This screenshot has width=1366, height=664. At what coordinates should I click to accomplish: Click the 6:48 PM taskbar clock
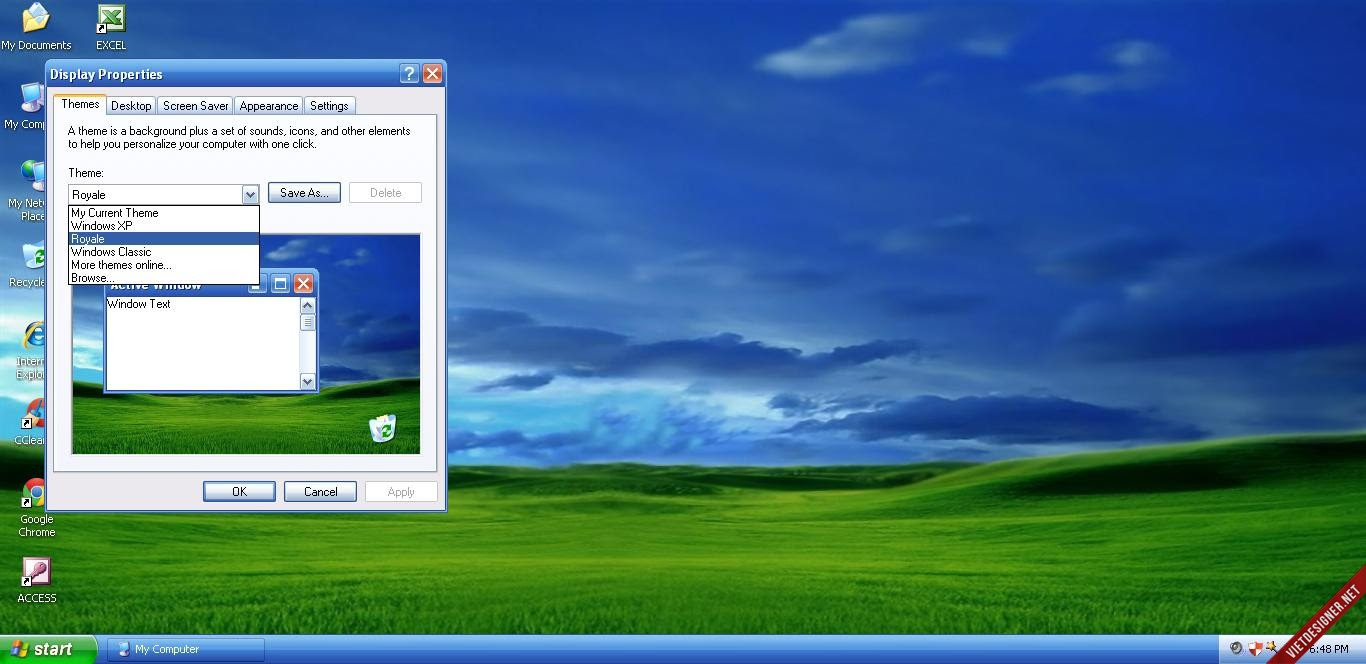click(x=1328, y=649)
